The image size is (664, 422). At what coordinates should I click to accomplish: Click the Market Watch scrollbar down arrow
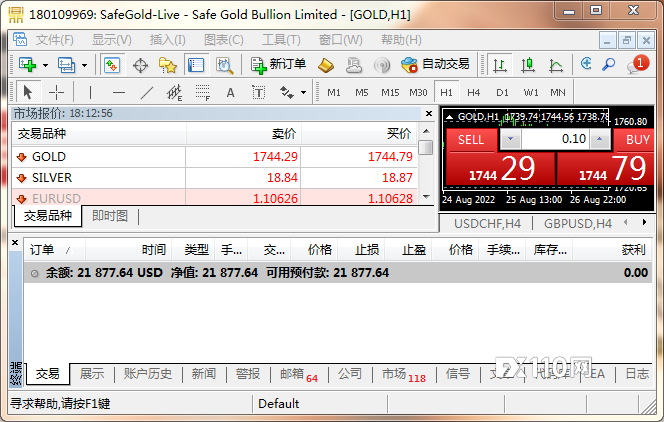tap(426, 197)
